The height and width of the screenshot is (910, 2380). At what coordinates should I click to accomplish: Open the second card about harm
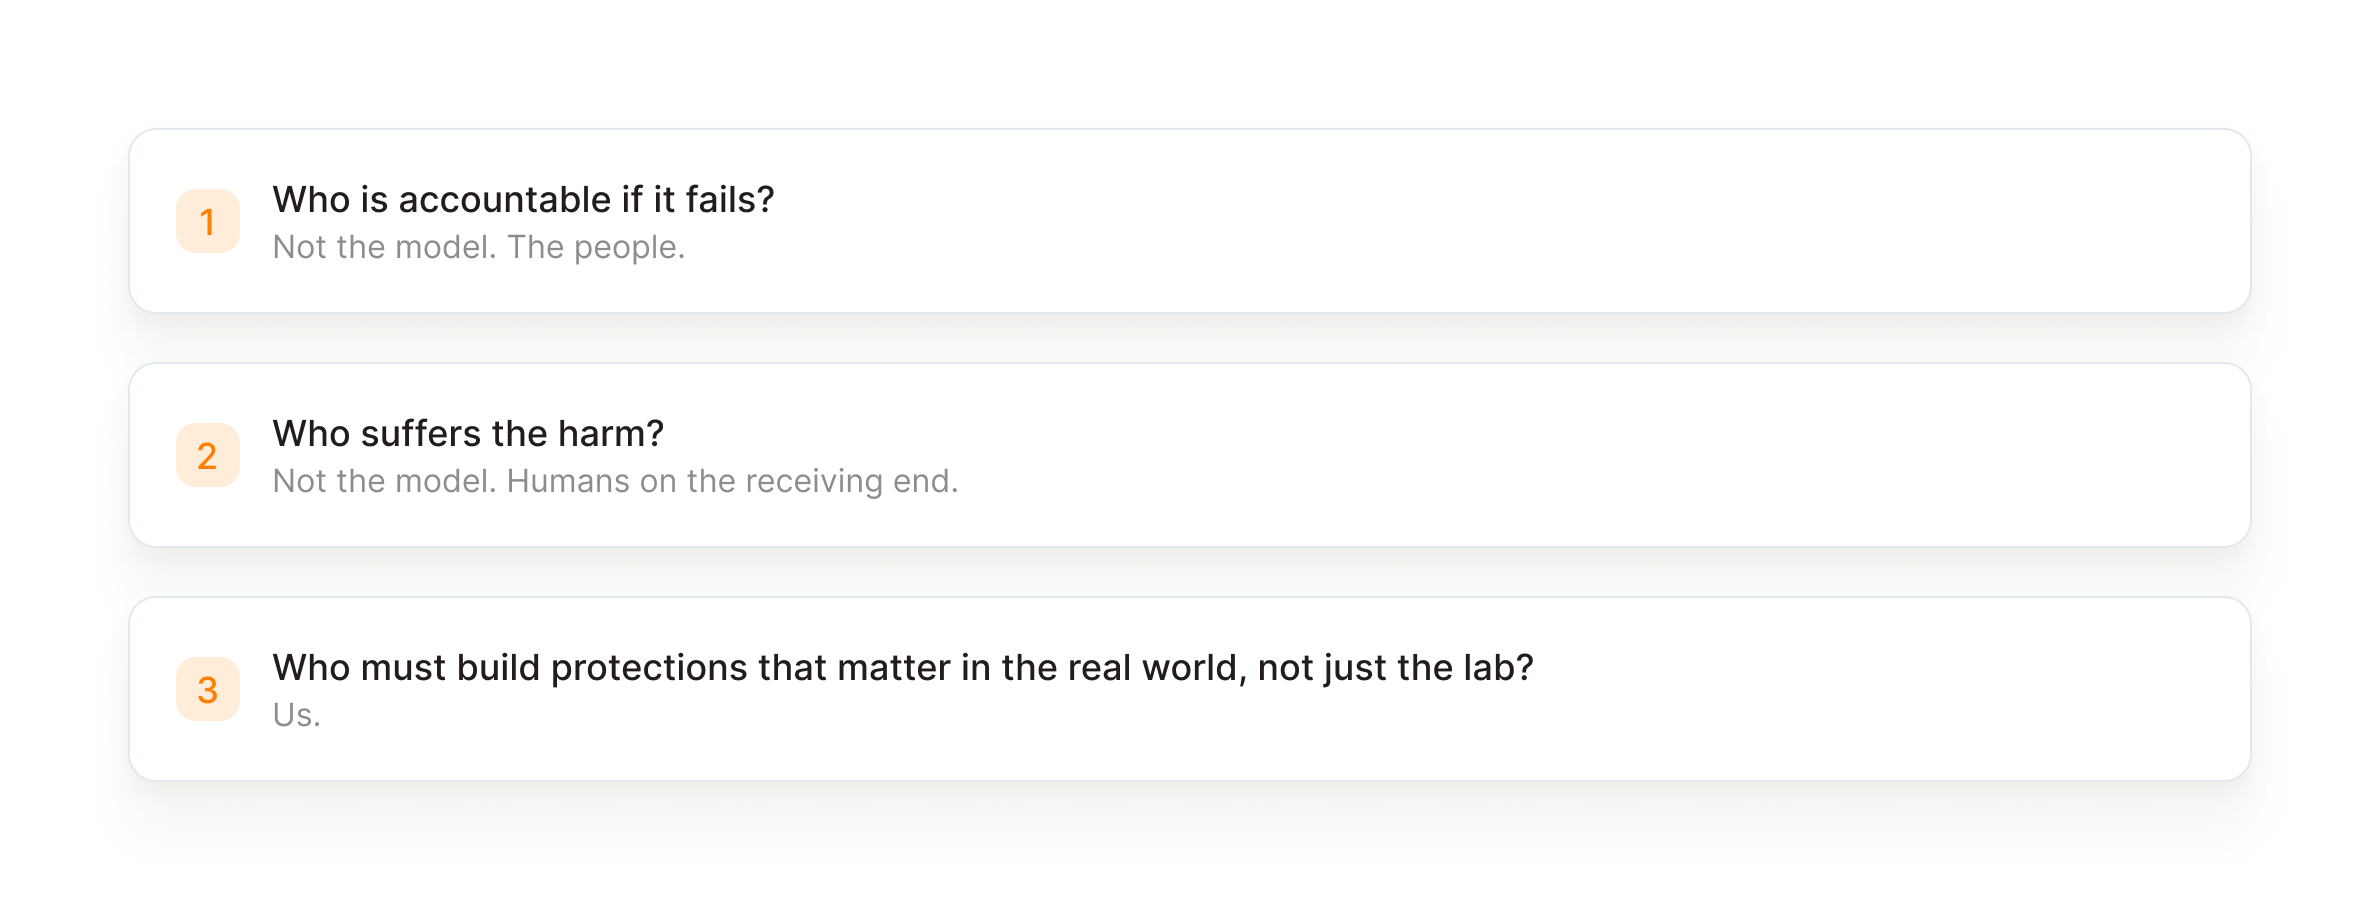coord(1190,455)
